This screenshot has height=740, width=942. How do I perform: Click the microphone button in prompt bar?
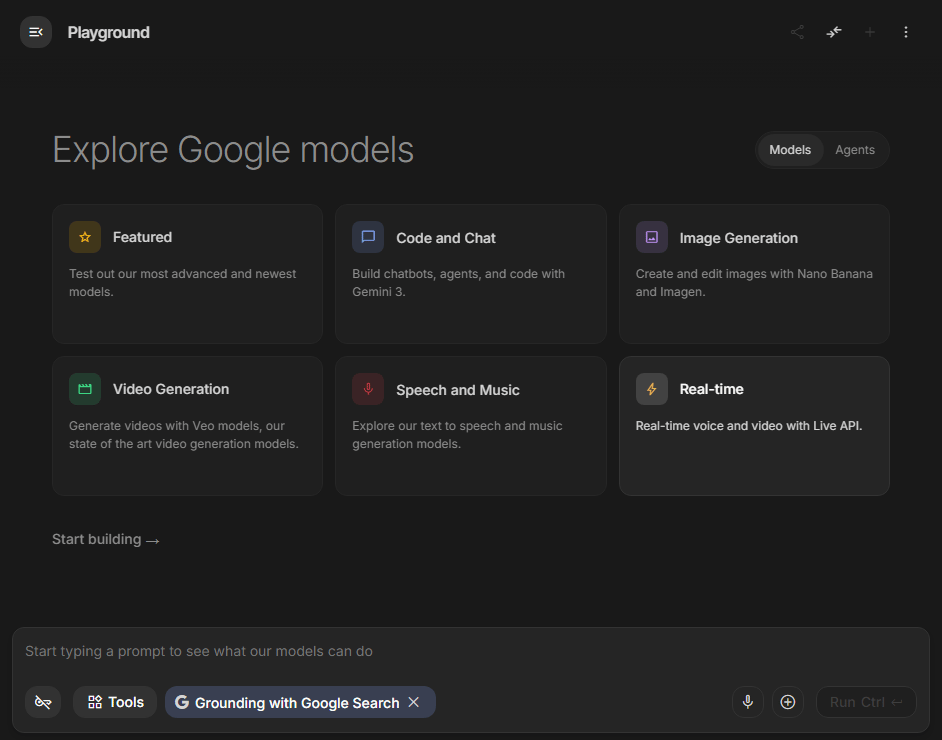pos(747,702)
